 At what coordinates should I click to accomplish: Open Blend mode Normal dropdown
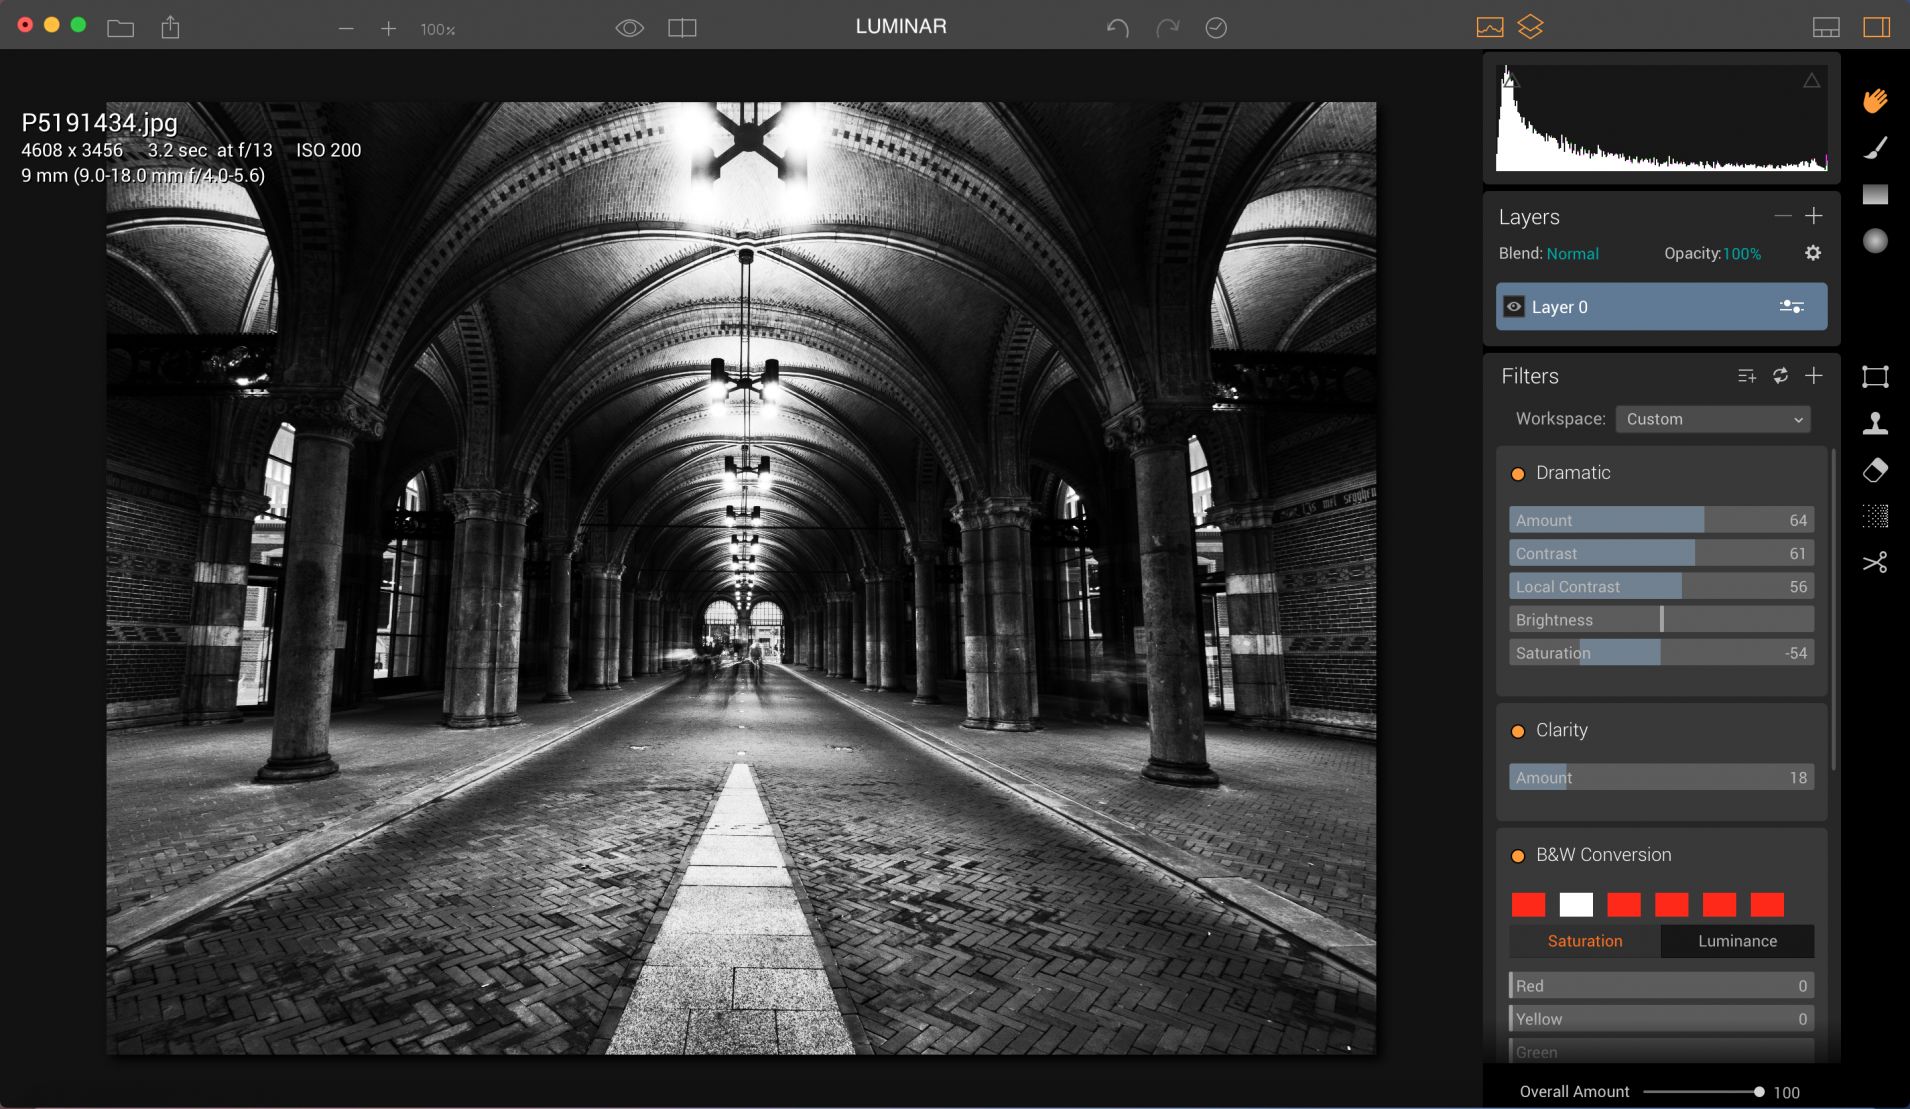(x=1572, y=254)
